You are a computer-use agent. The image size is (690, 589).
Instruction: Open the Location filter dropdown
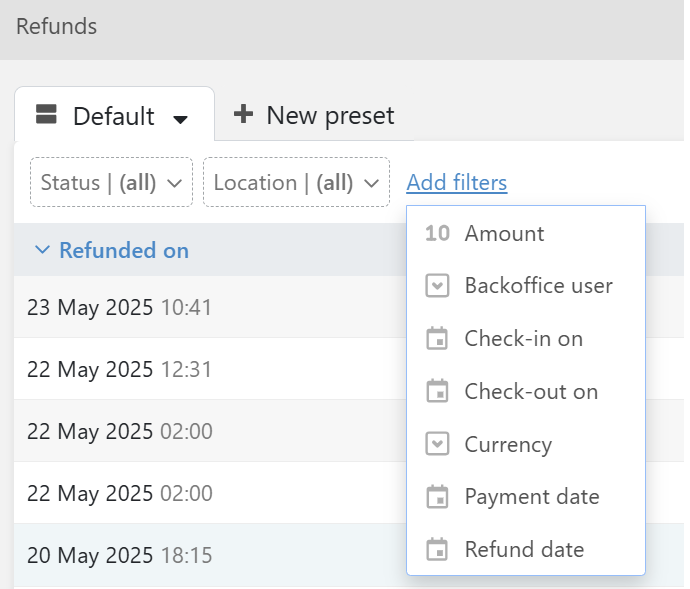click(x=296, y=183)
